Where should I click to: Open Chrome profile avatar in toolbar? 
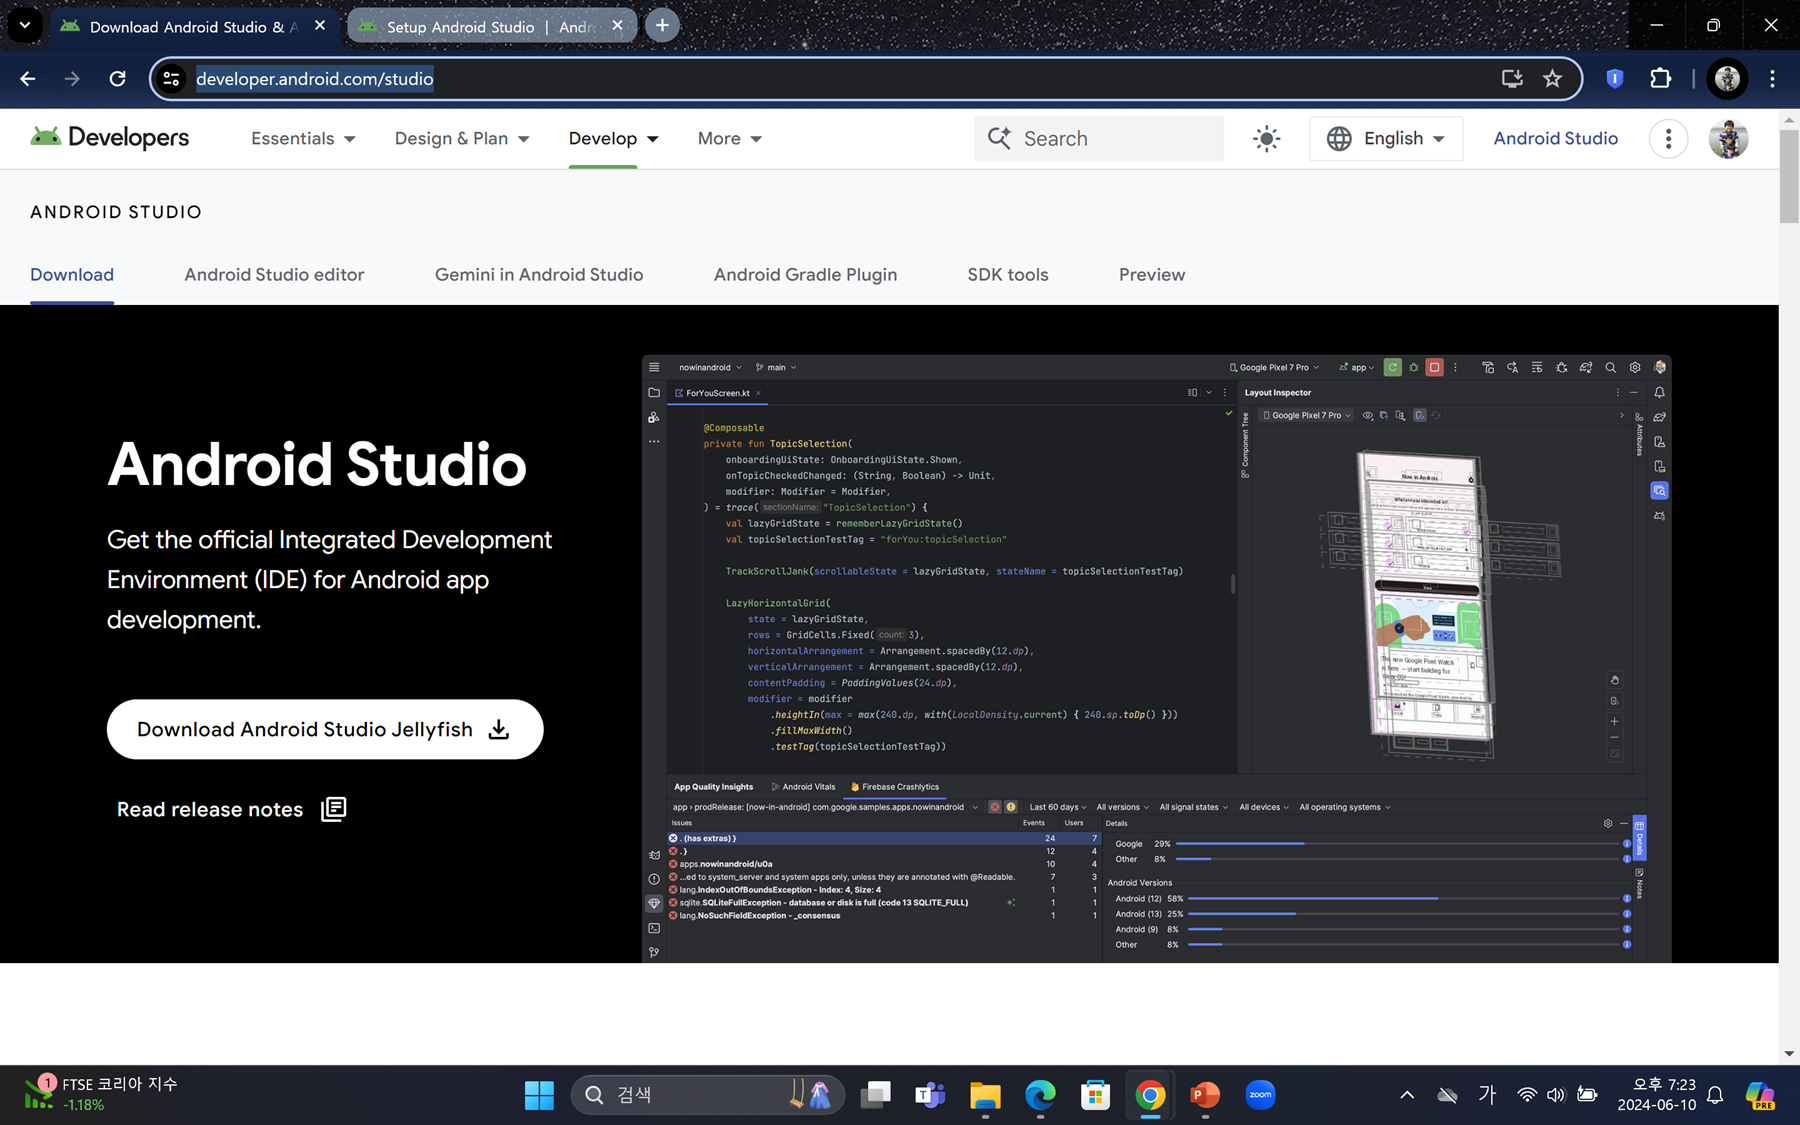click(1727, 79)
